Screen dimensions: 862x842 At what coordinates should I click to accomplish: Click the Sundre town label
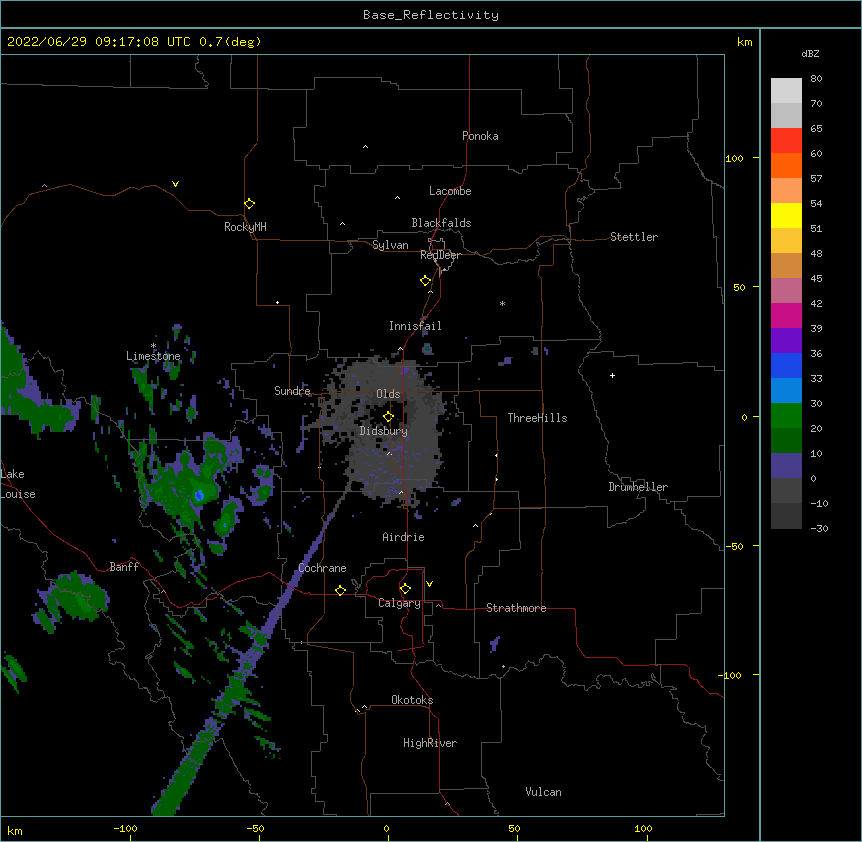coord(292,391)
